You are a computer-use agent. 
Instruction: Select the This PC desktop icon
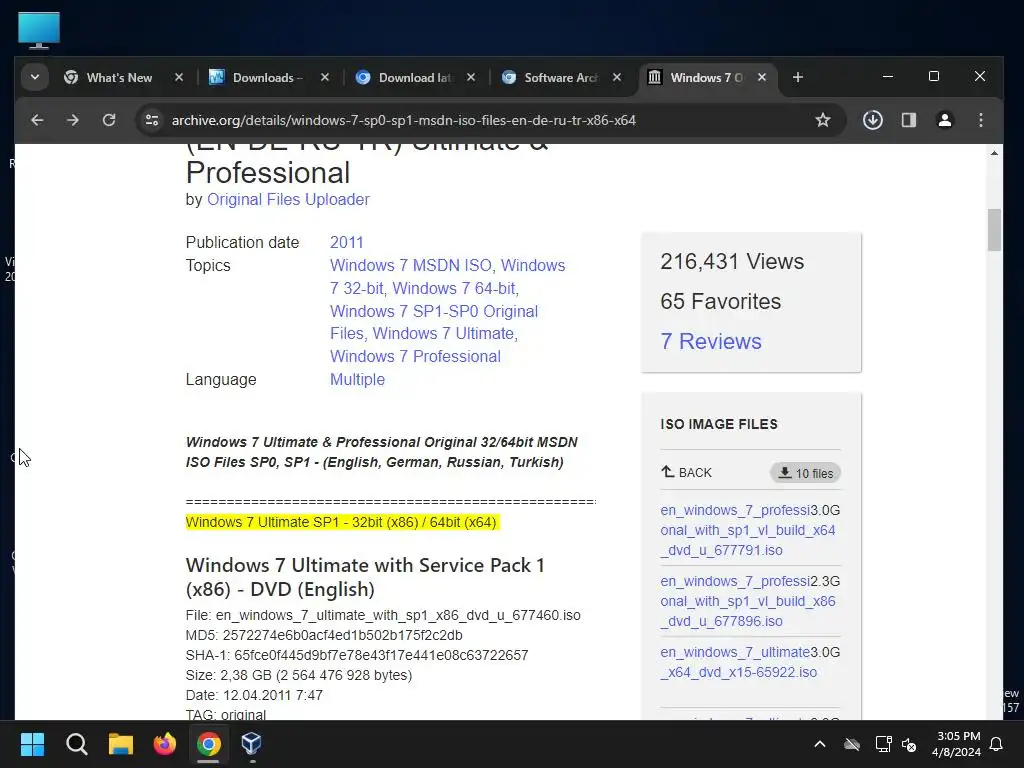[39, 31]
